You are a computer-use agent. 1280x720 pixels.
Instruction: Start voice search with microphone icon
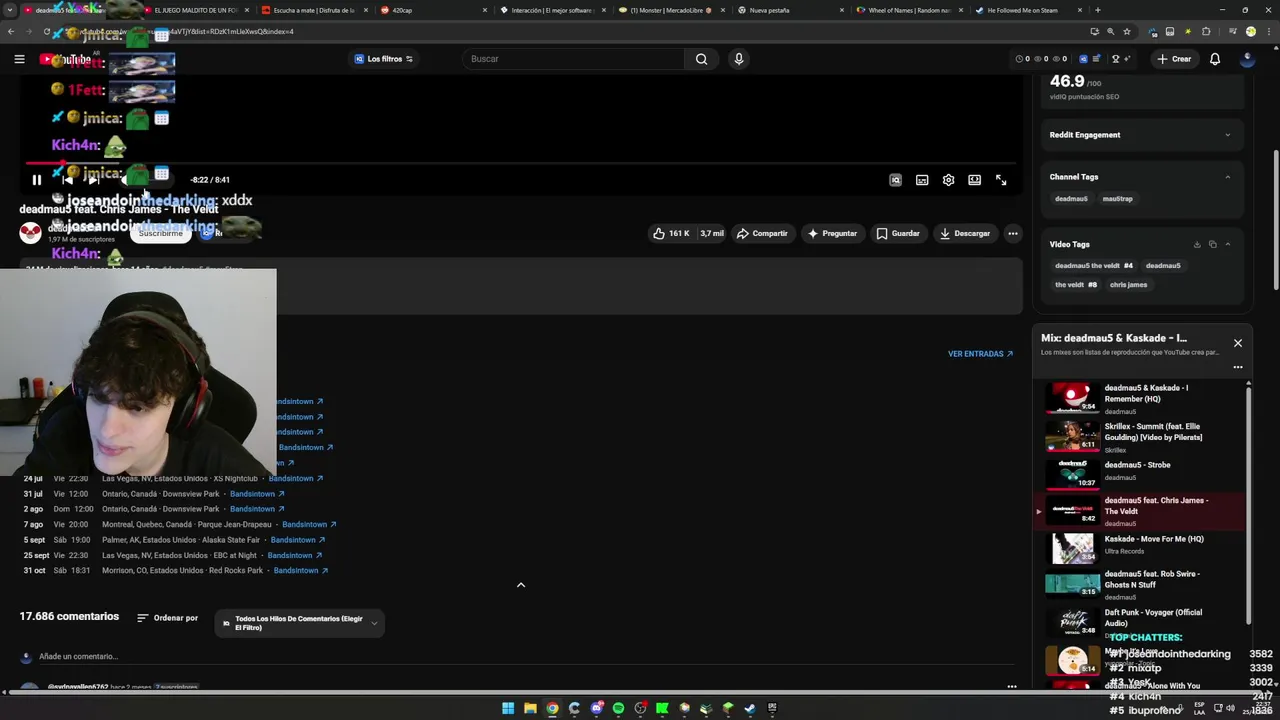coord(739,59)
